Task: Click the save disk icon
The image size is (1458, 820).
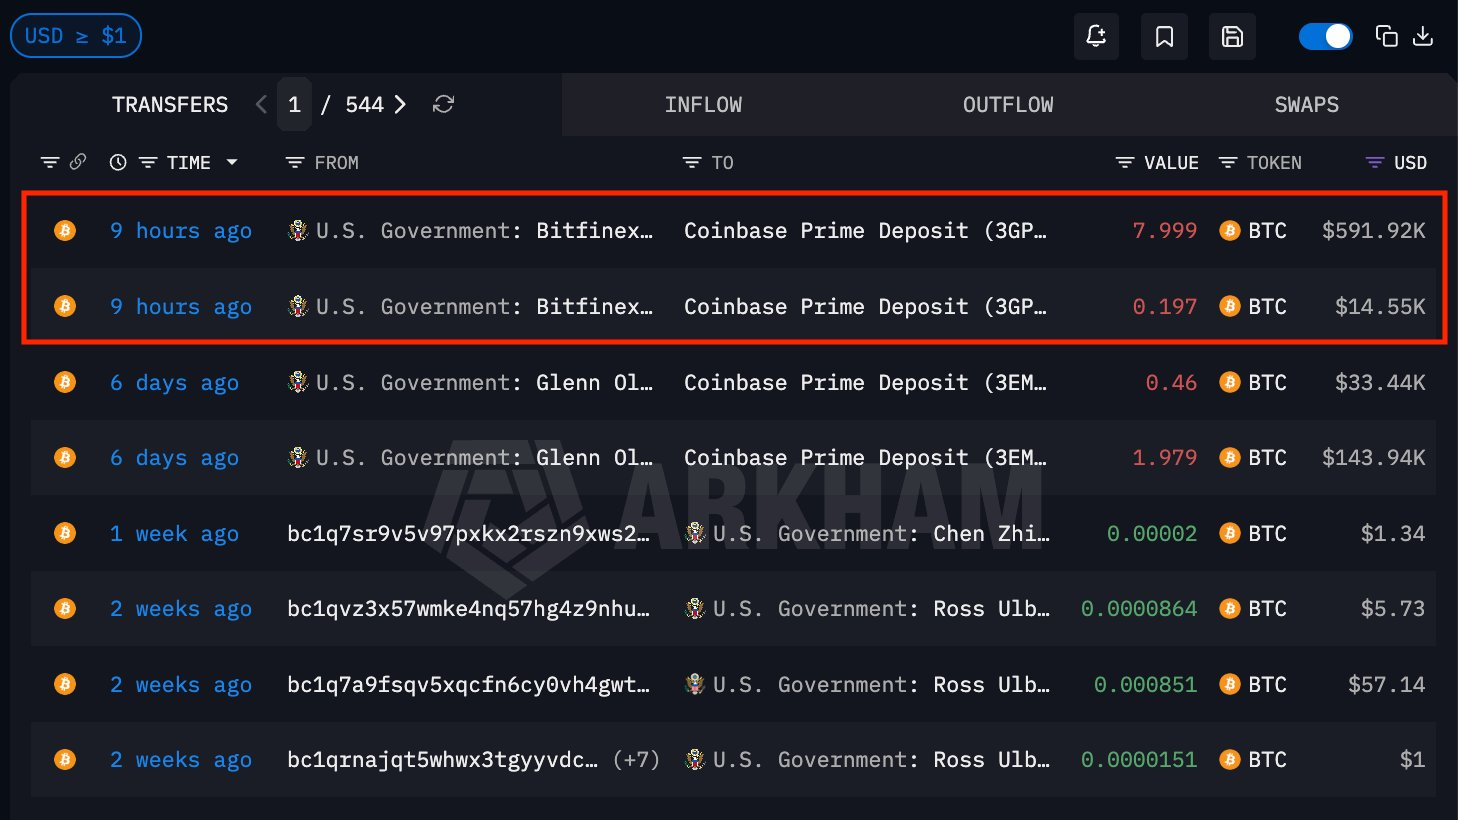Action: [x=1232, y=37]
